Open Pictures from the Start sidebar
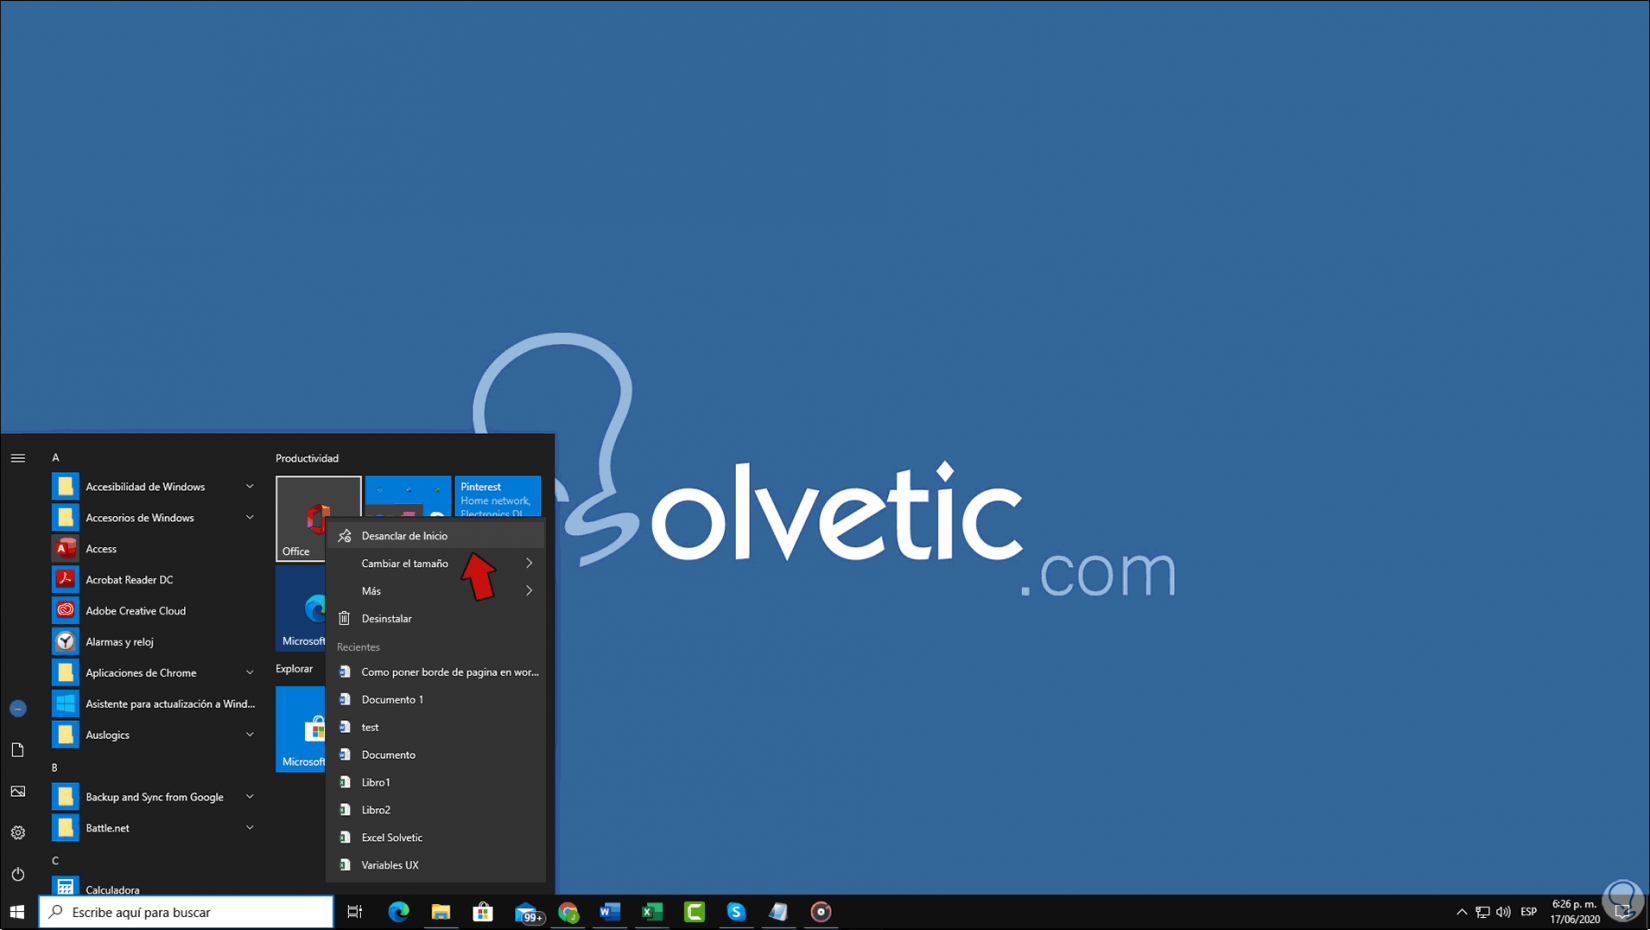This screenshot has width=1650, height=930. click(18, 791)
